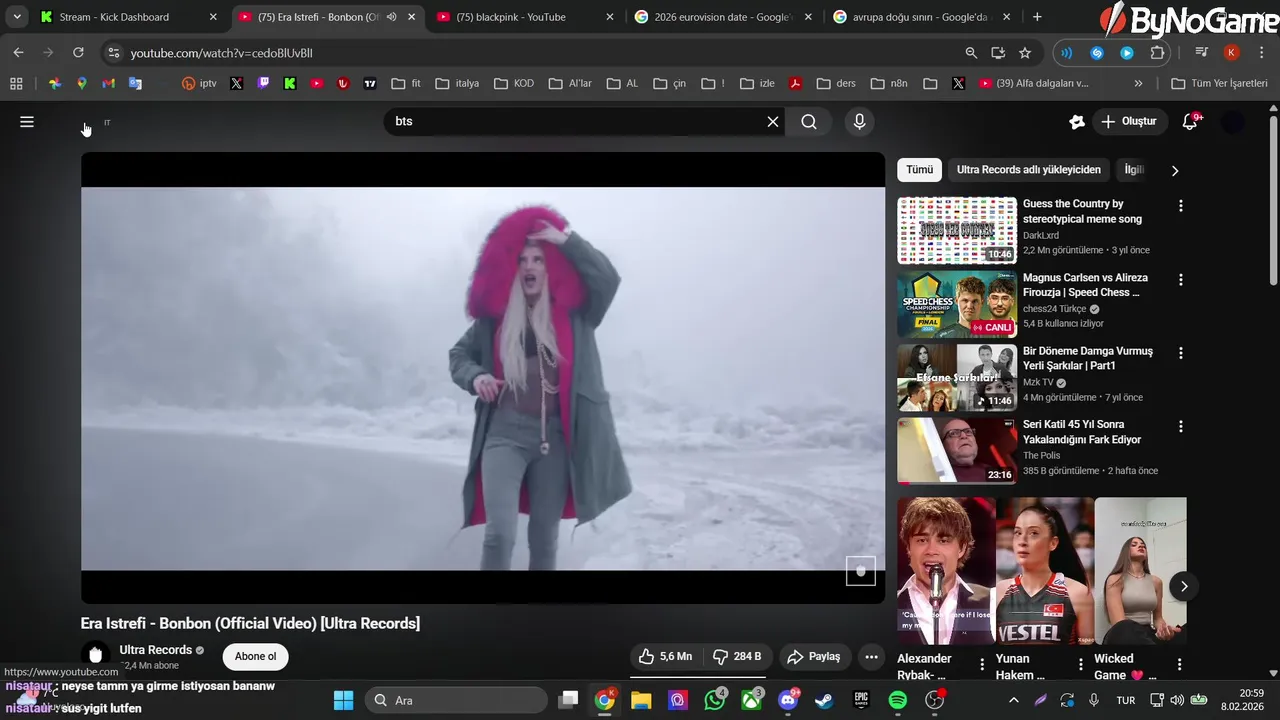Open Discord from the taskbar
The width and height of the screenshot is (1280, 720).
[788, 700]
